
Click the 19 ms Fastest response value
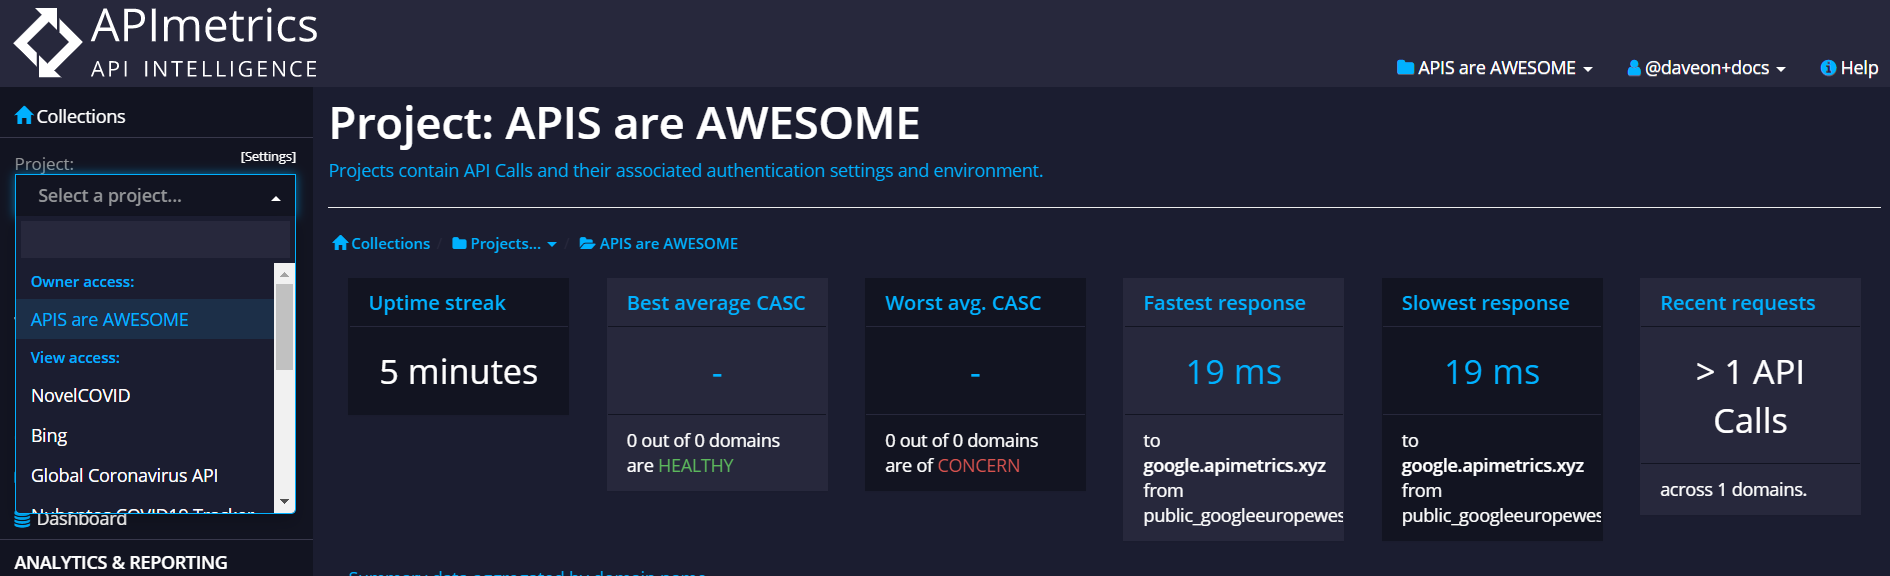[1233, 372]
